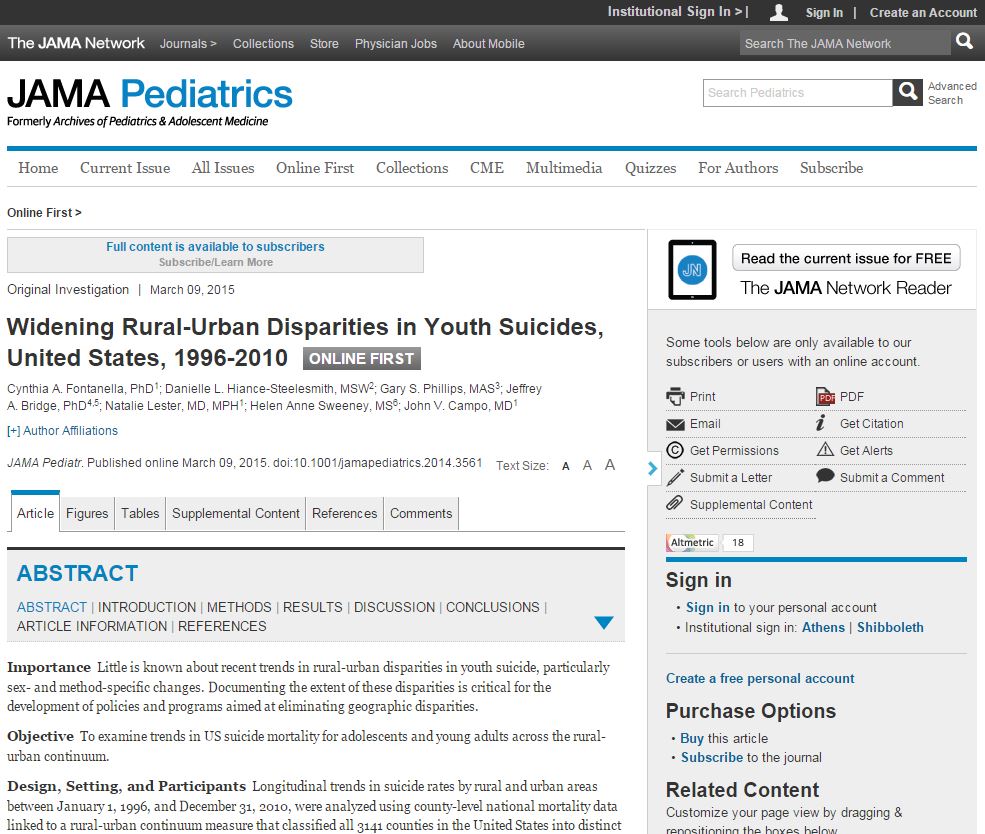Click the Search The JAMA Network field
The width and height of the screenshot is (985, 834).
coord(844,43)
